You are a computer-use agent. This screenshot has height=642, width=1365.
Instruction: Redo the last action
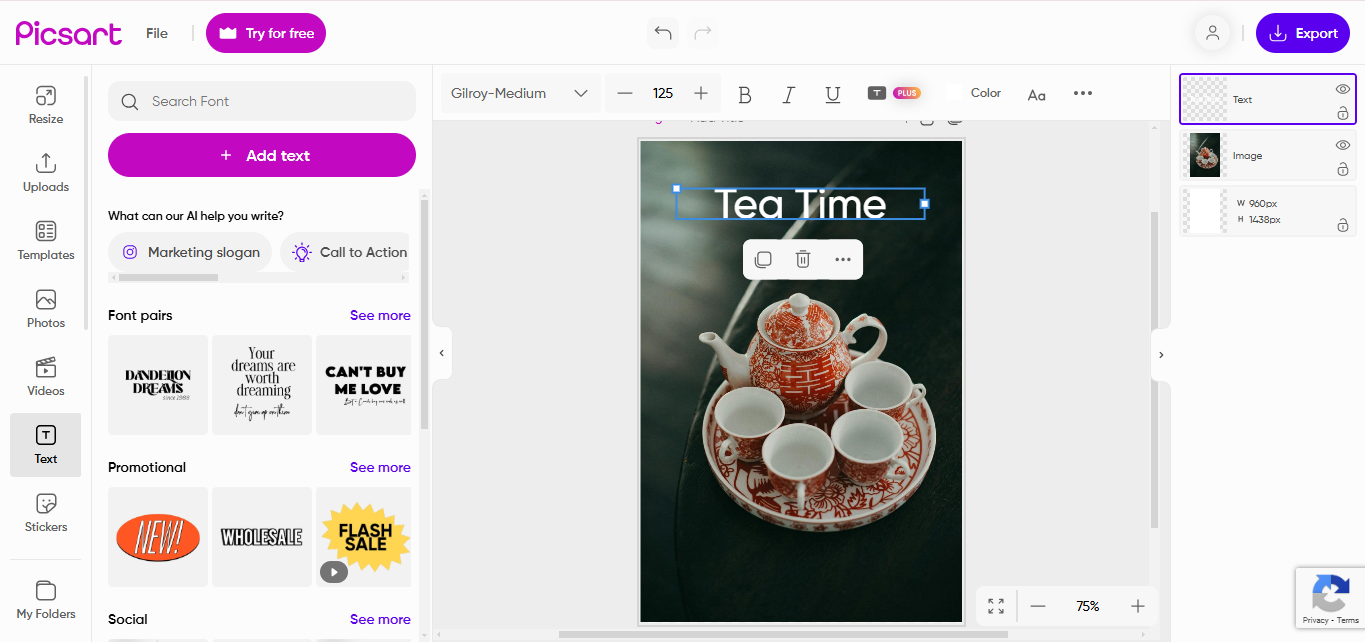pos(703,33)
